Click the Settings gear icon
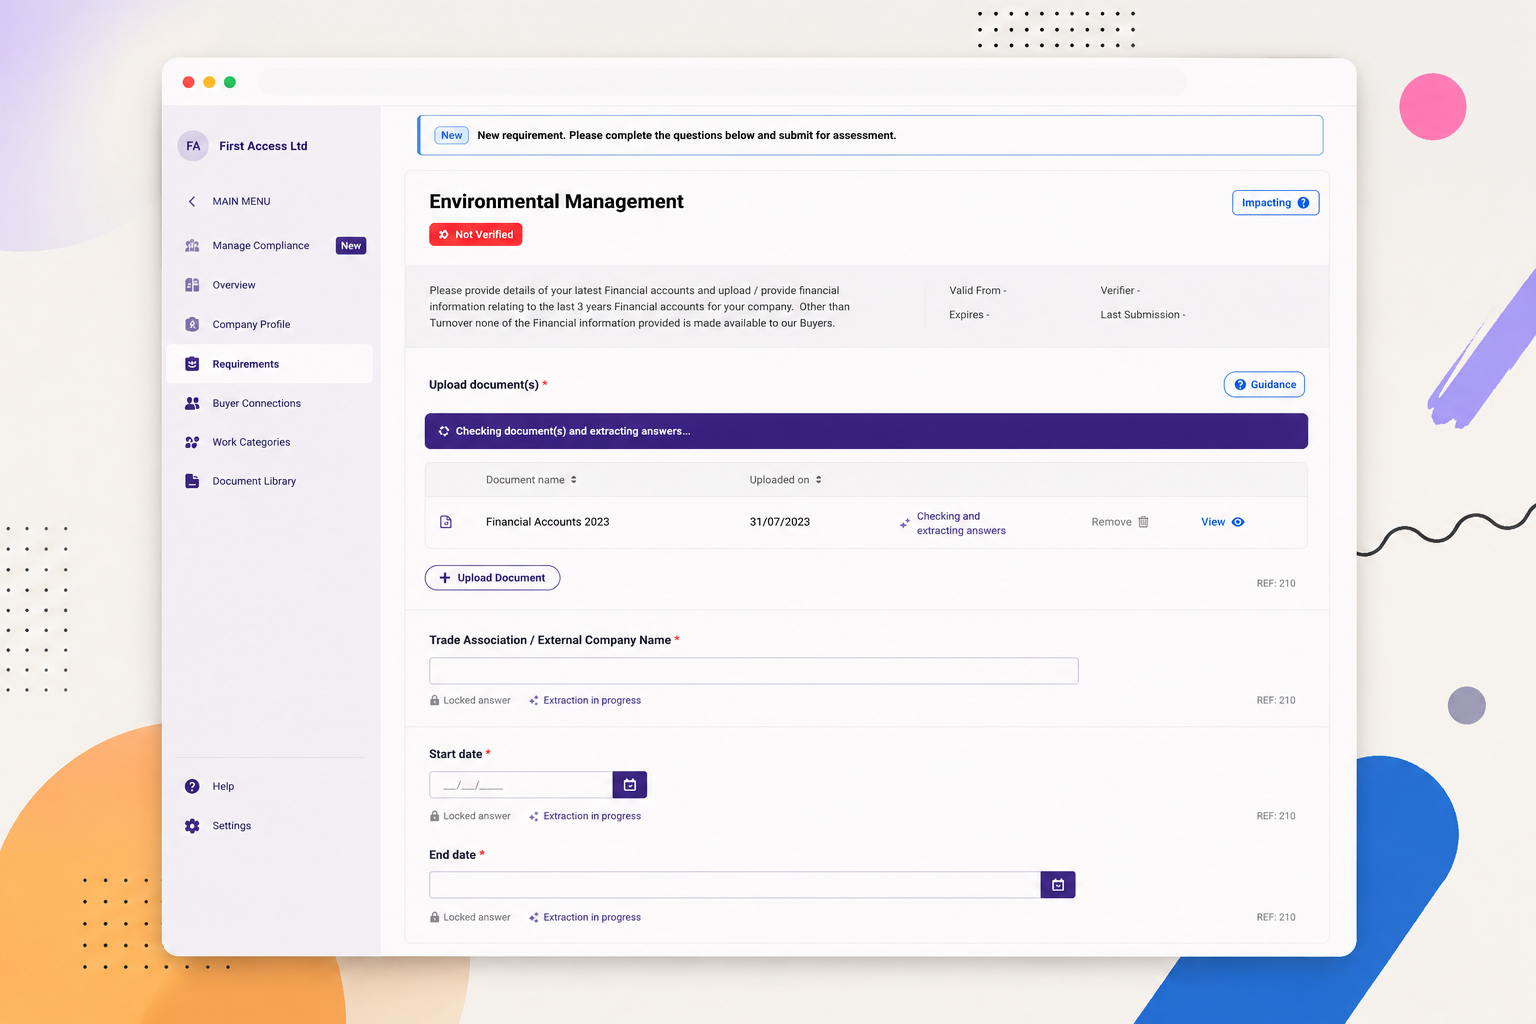This screenshot has width=1536, height=1024. coord(192,826)
